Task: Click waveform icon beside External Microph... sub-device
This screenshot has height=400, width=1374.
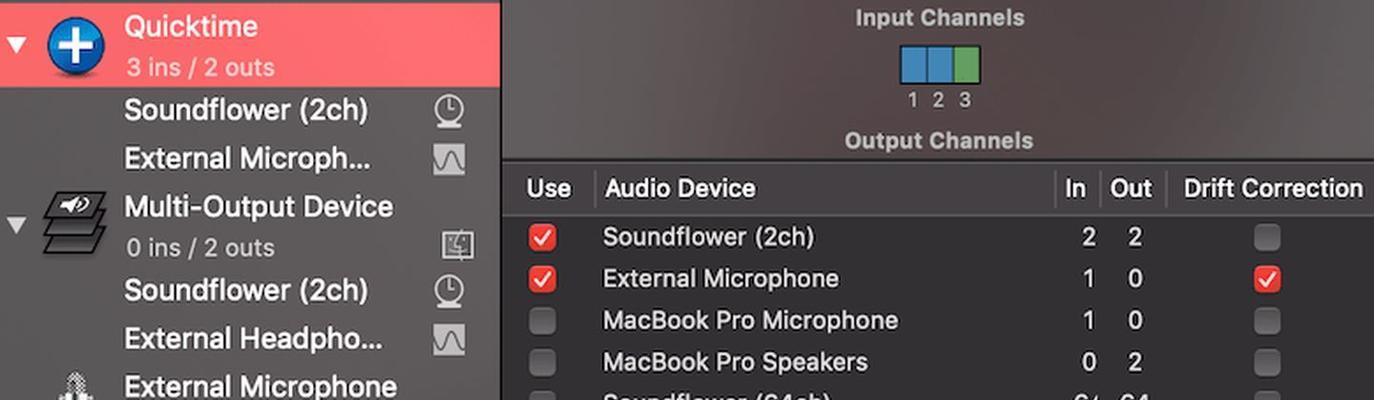Action: coord(449,160)
